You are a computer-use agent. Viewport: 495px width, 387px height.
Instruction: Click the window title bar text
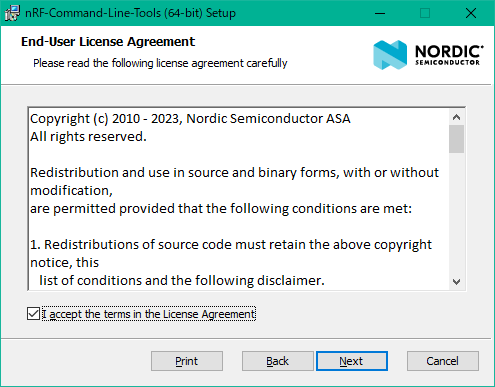(131, 13)
